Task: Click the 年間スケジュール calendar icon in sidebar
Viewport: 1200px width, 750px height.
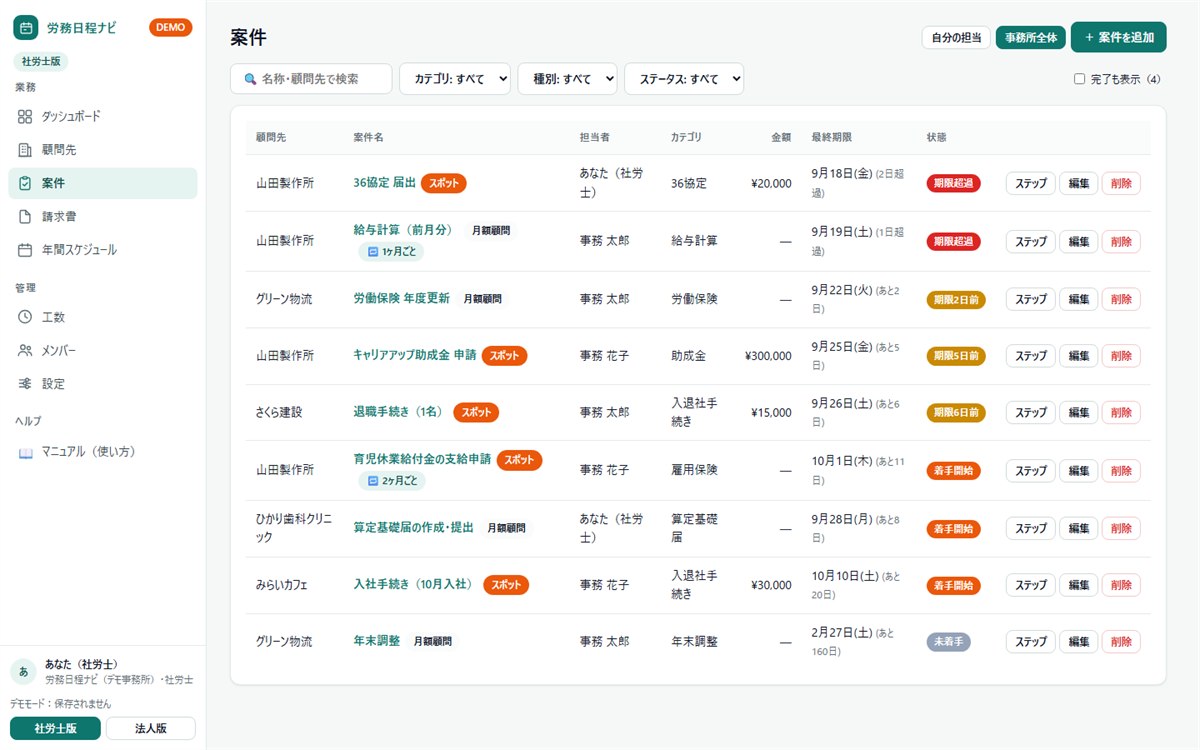Action: click(x=25, y=250)
